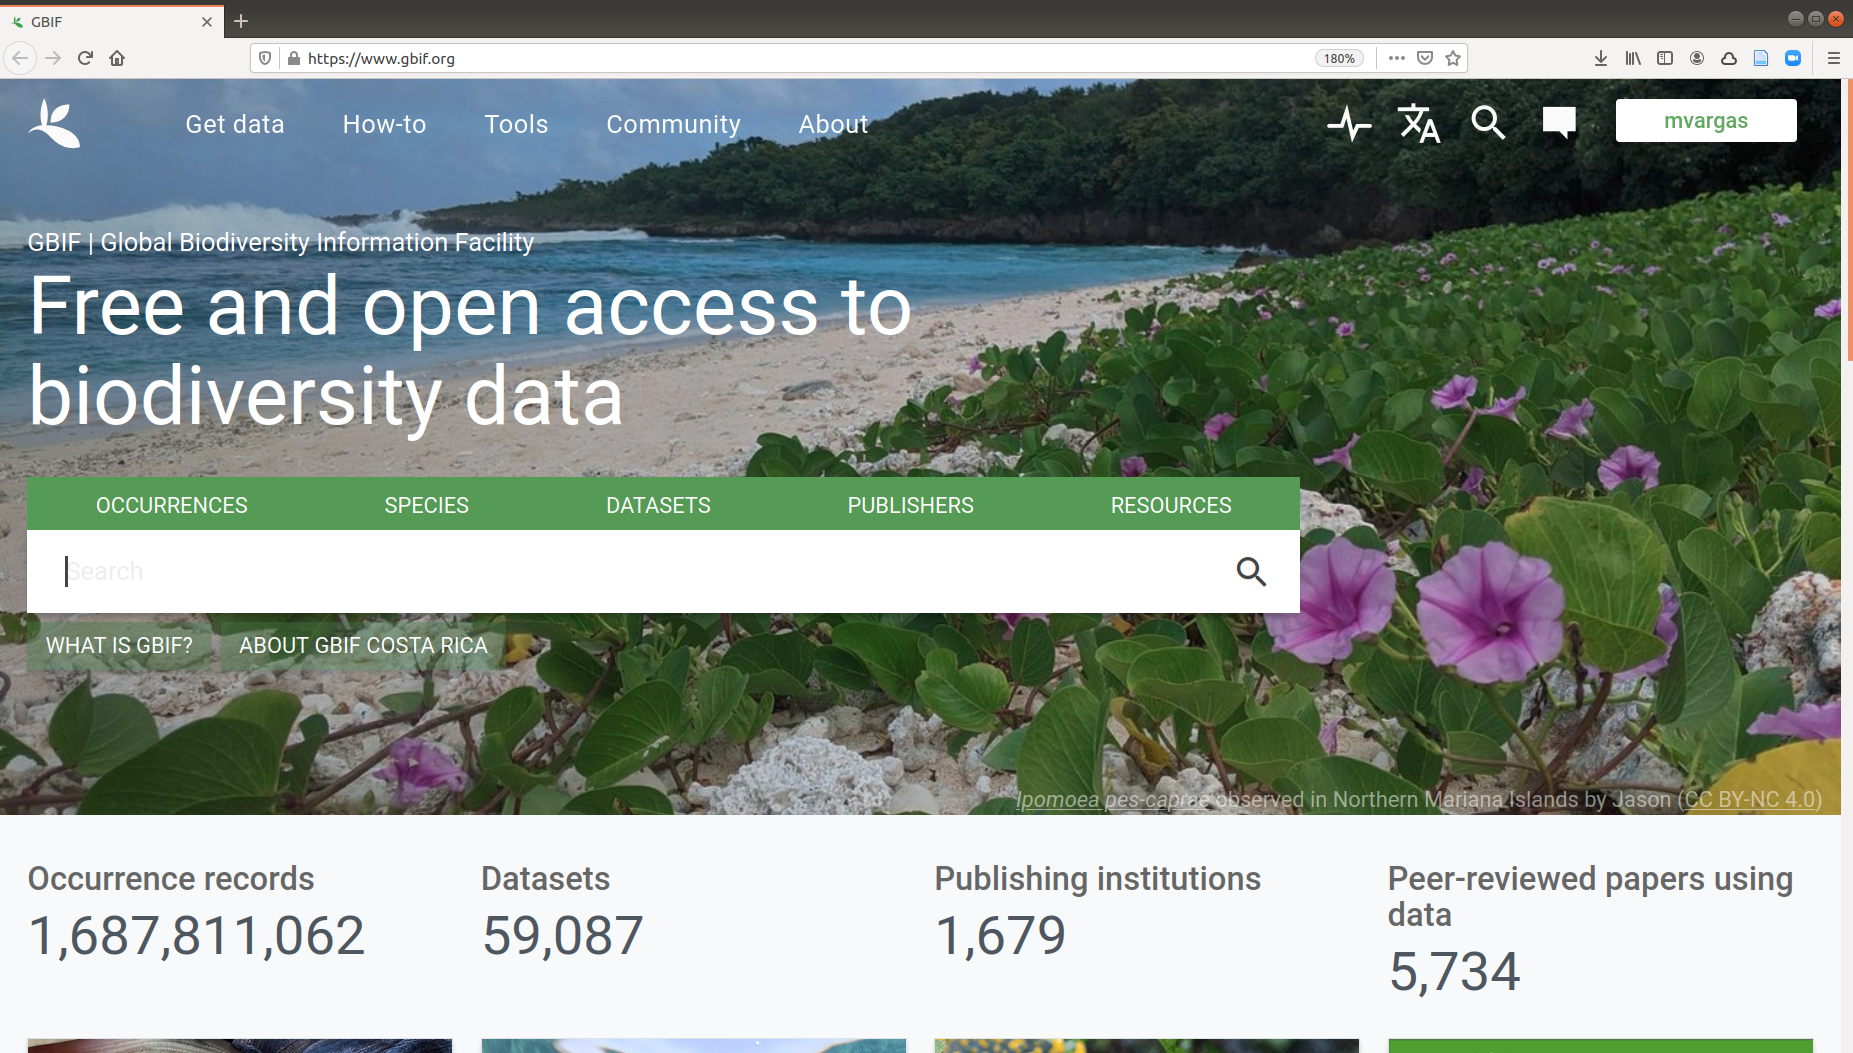Open the How-to menu
The width and height of the screenshot is (1853, 1053).
tap(384, 124)
